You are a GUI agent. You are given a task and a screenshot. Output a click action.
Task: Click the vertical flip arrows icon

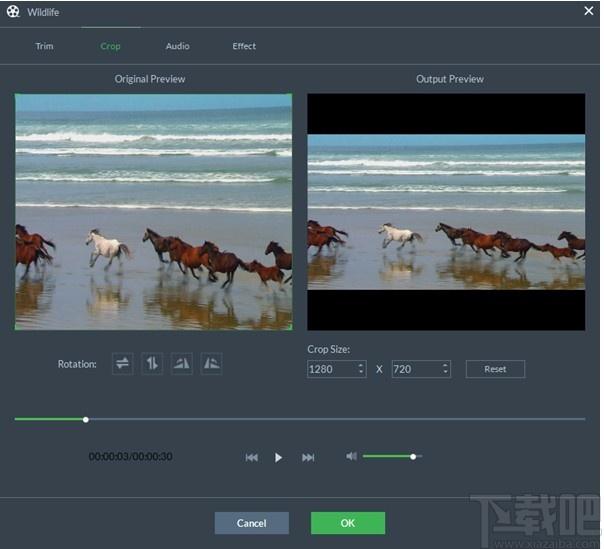coord(152,363)
